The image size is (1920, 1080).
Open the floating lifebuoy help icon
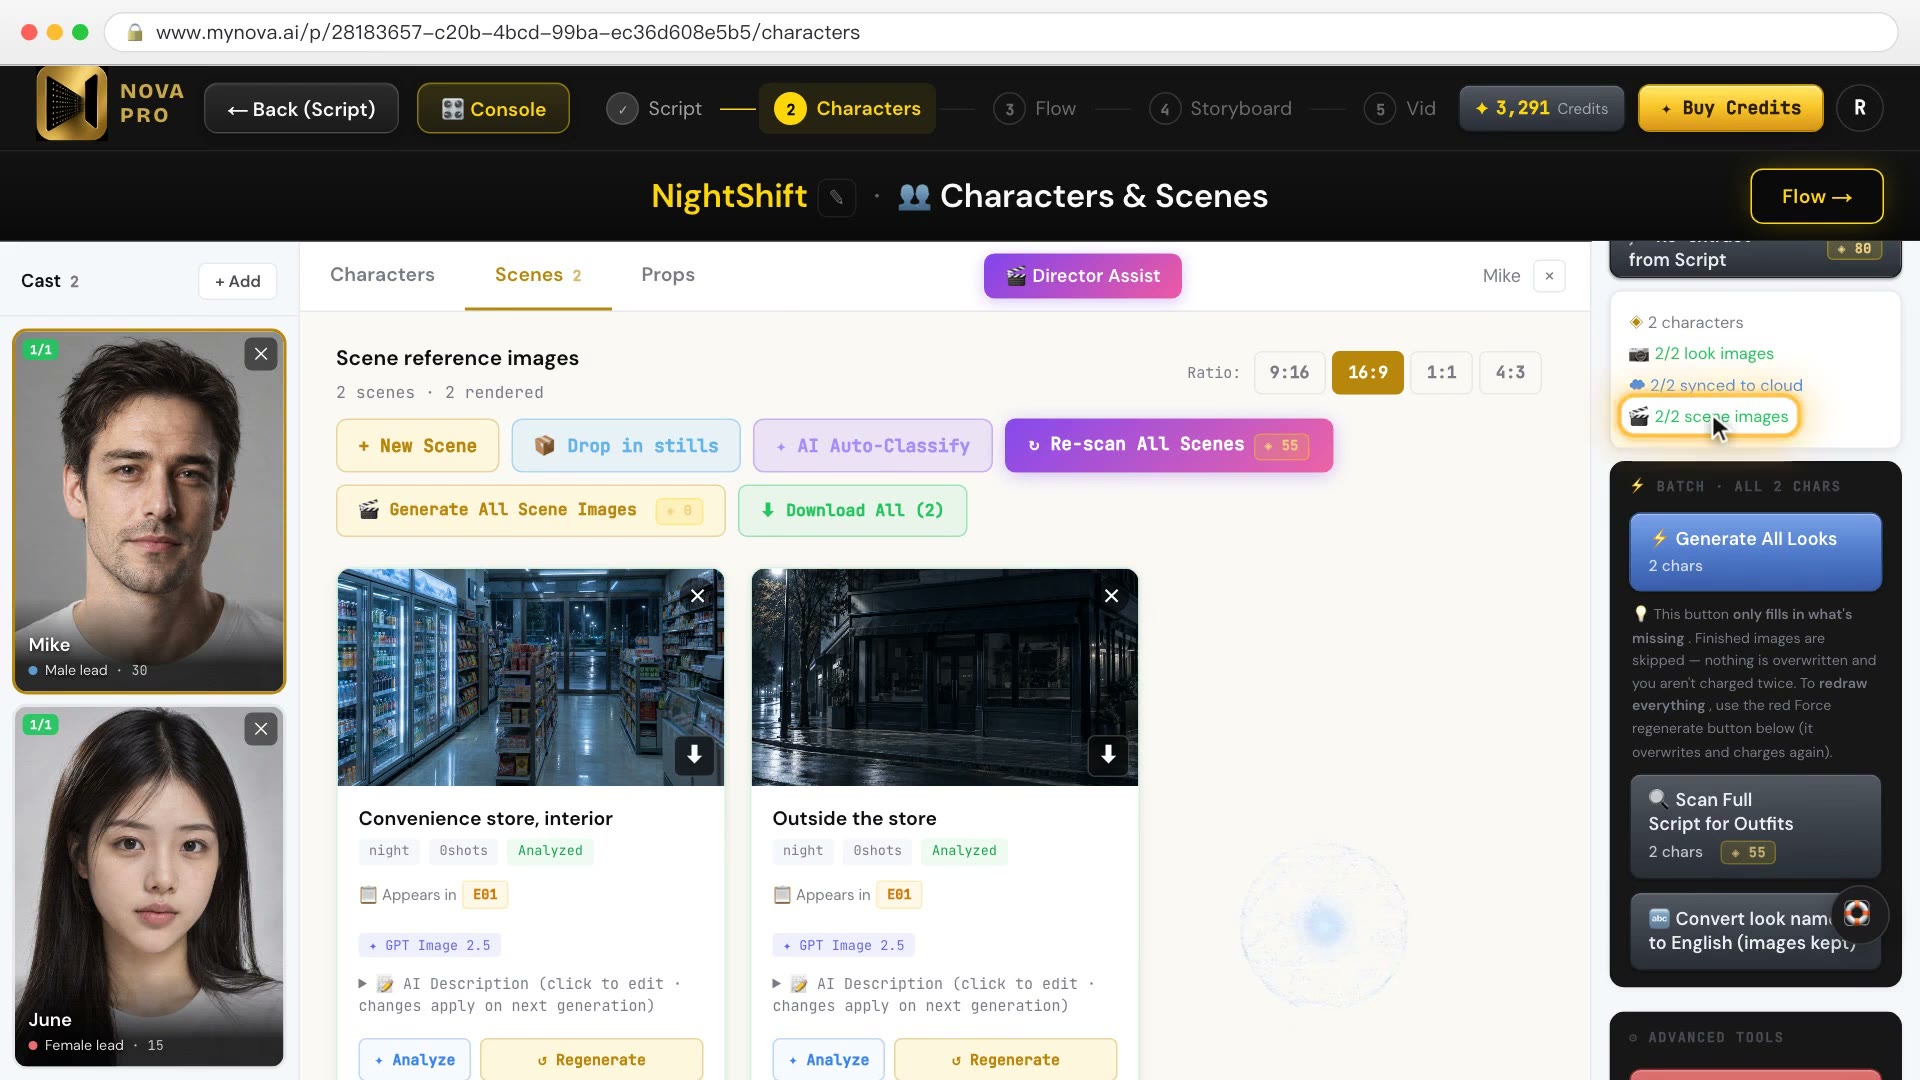[1857, 913]
